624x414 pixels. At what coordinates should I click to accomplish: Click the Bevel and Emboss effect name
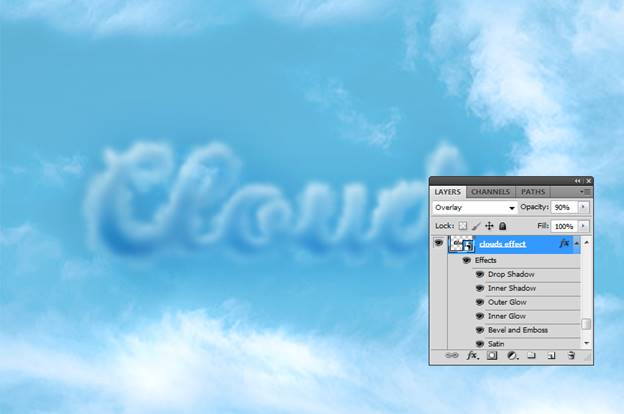(x=518, y=330)
